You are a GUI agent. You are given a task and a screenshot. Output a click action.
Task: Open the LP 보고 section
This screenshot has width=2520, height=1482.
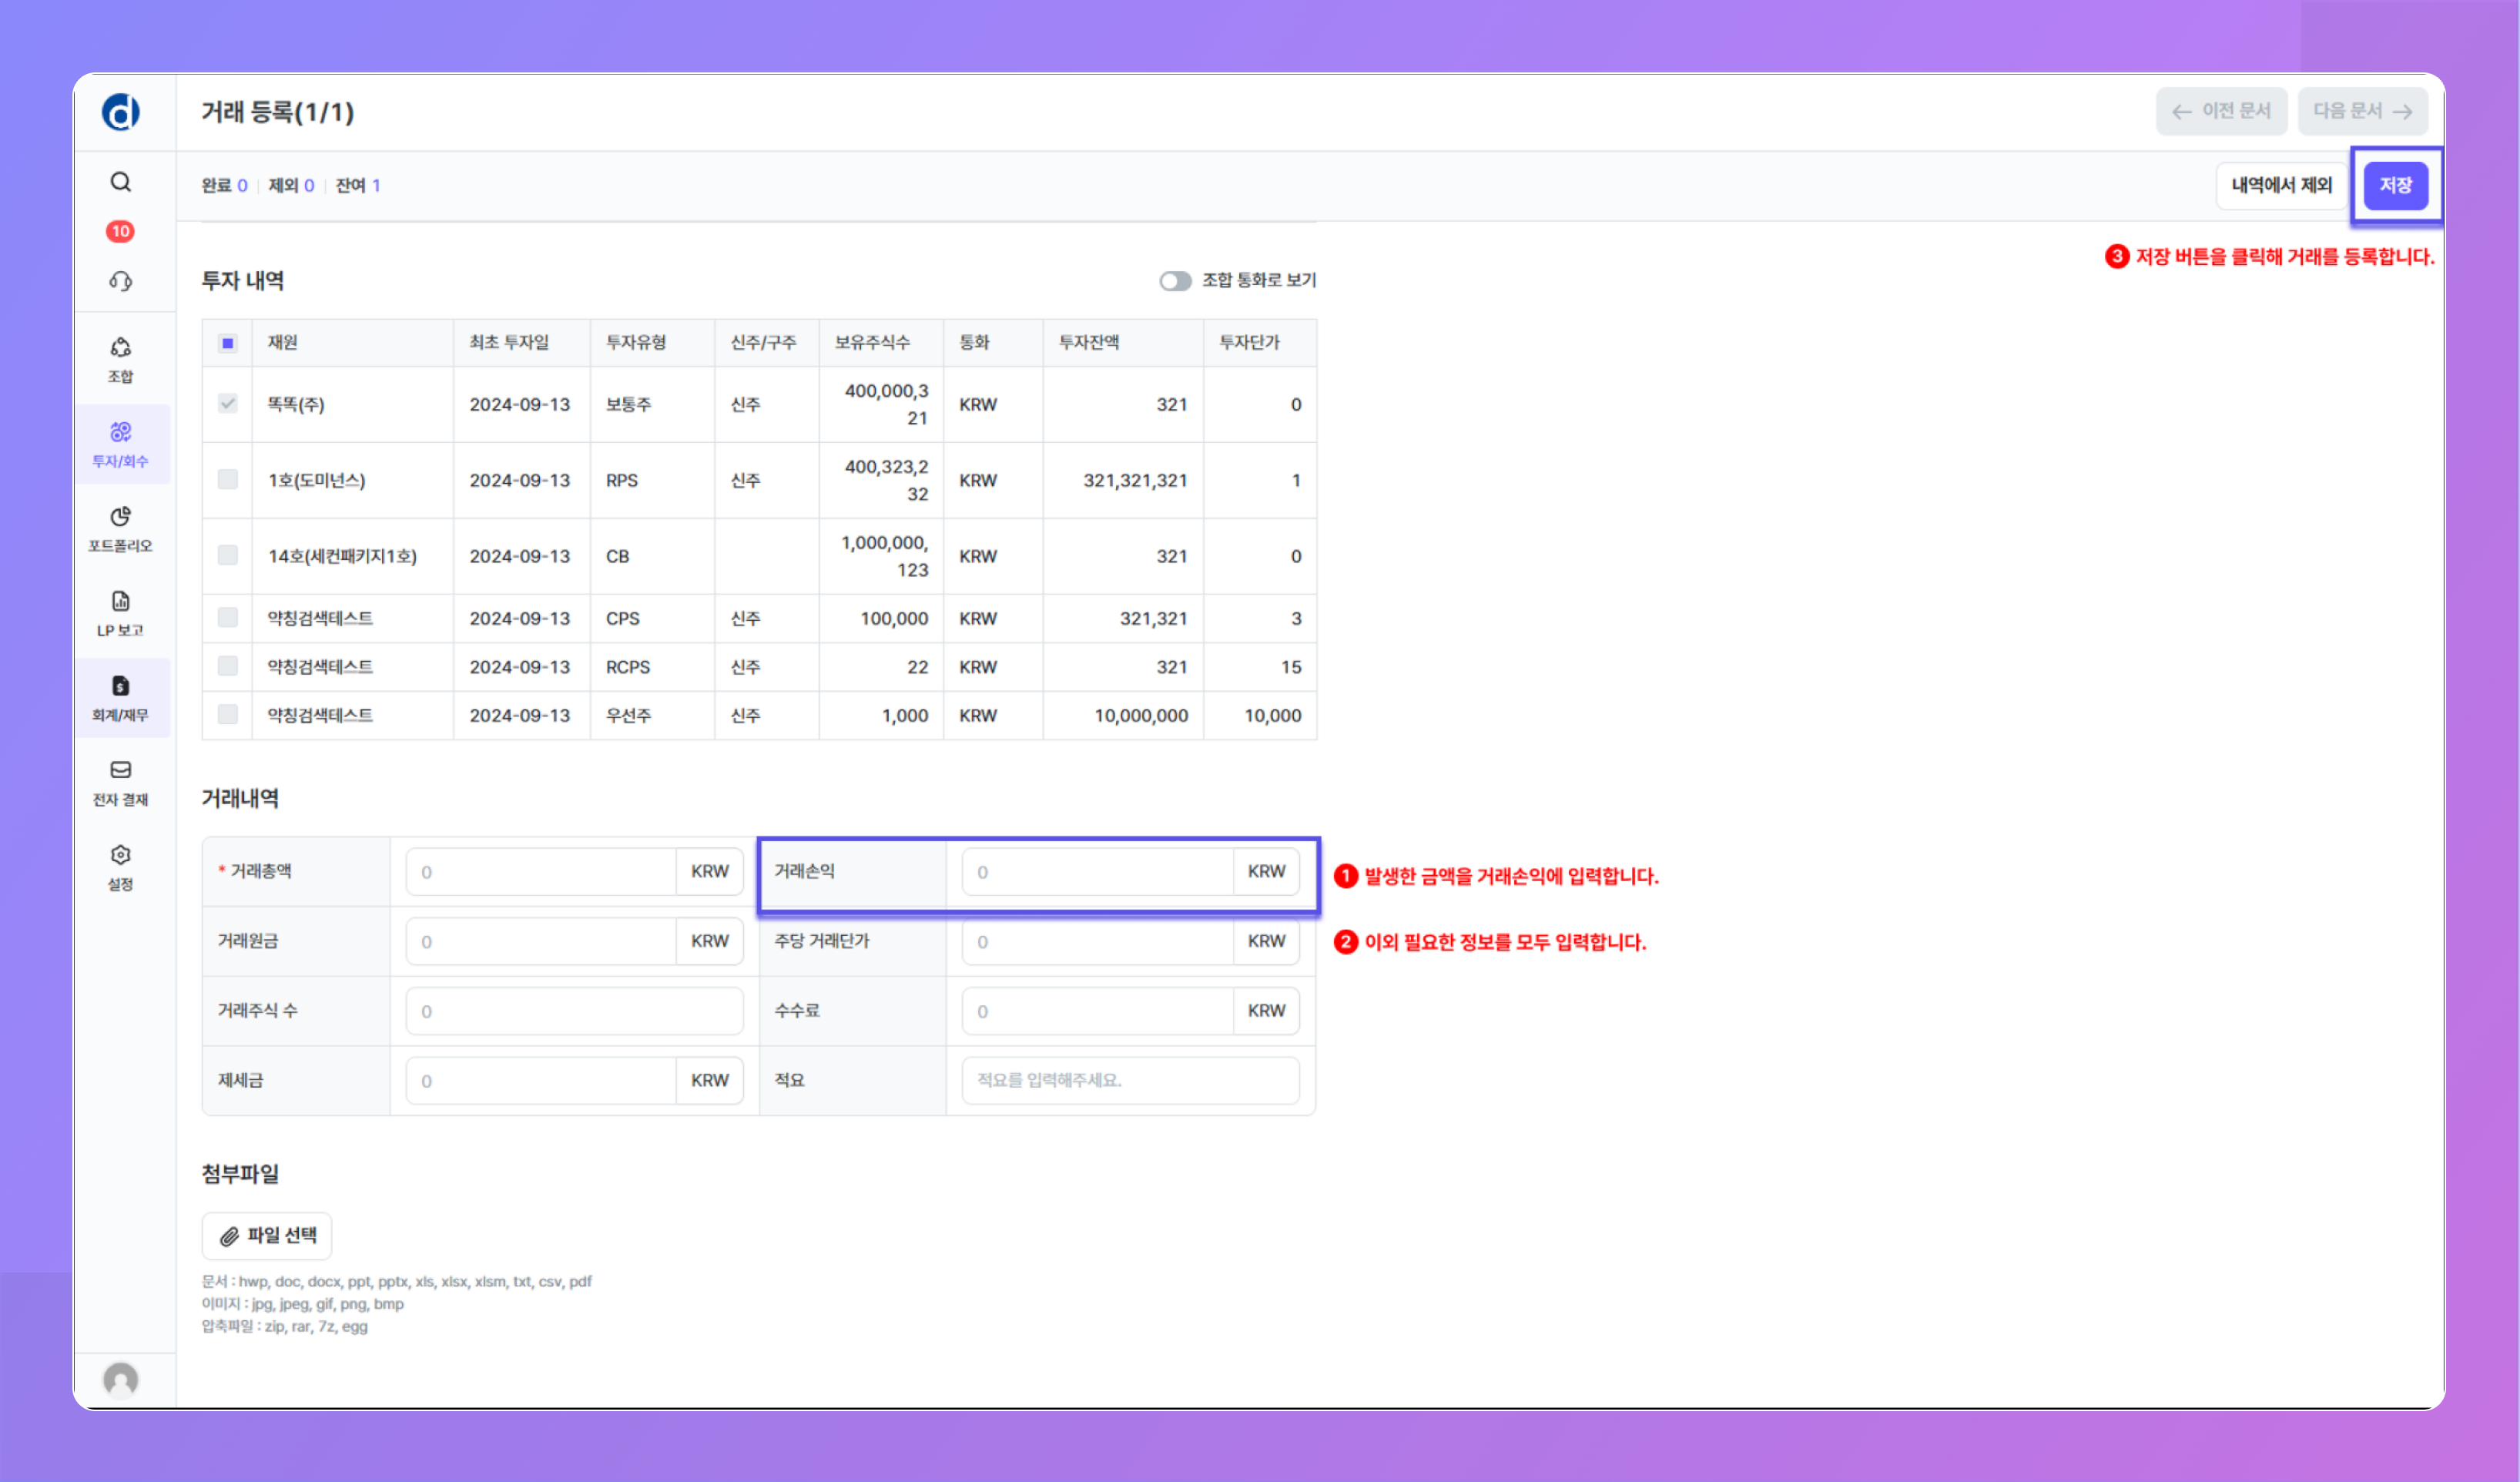[120, 613]
